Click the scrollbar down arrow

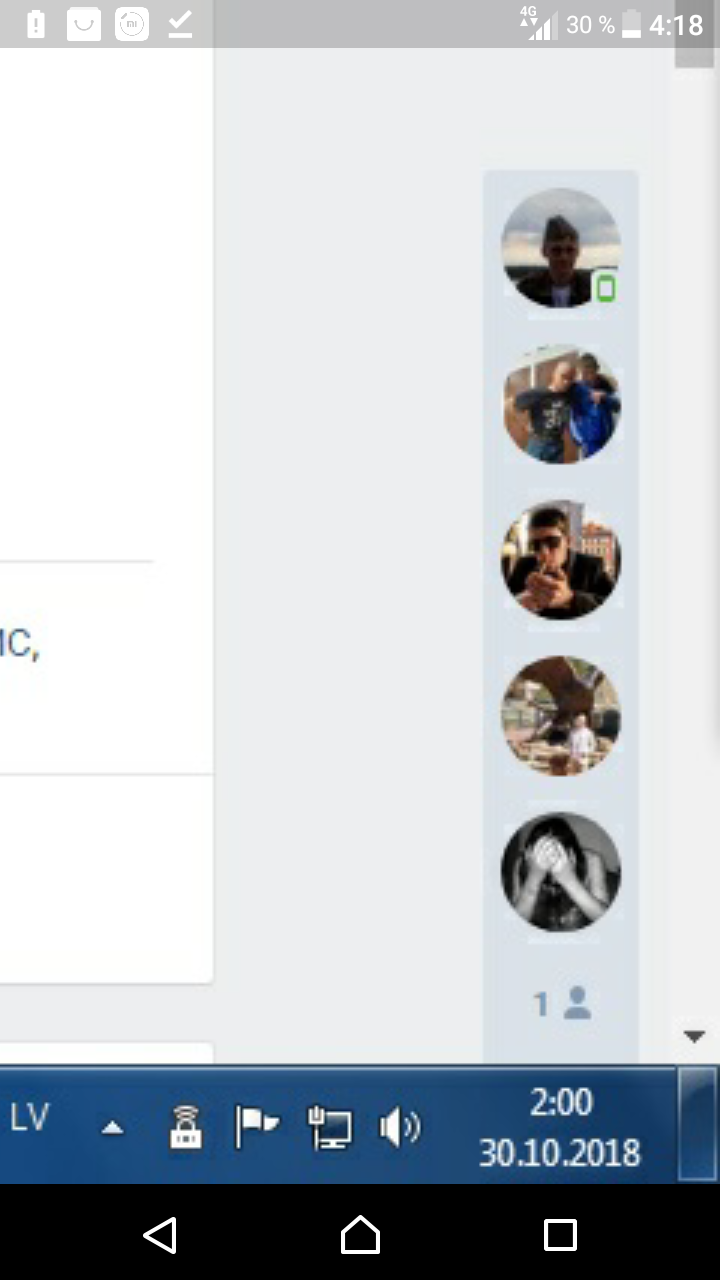694,1036
